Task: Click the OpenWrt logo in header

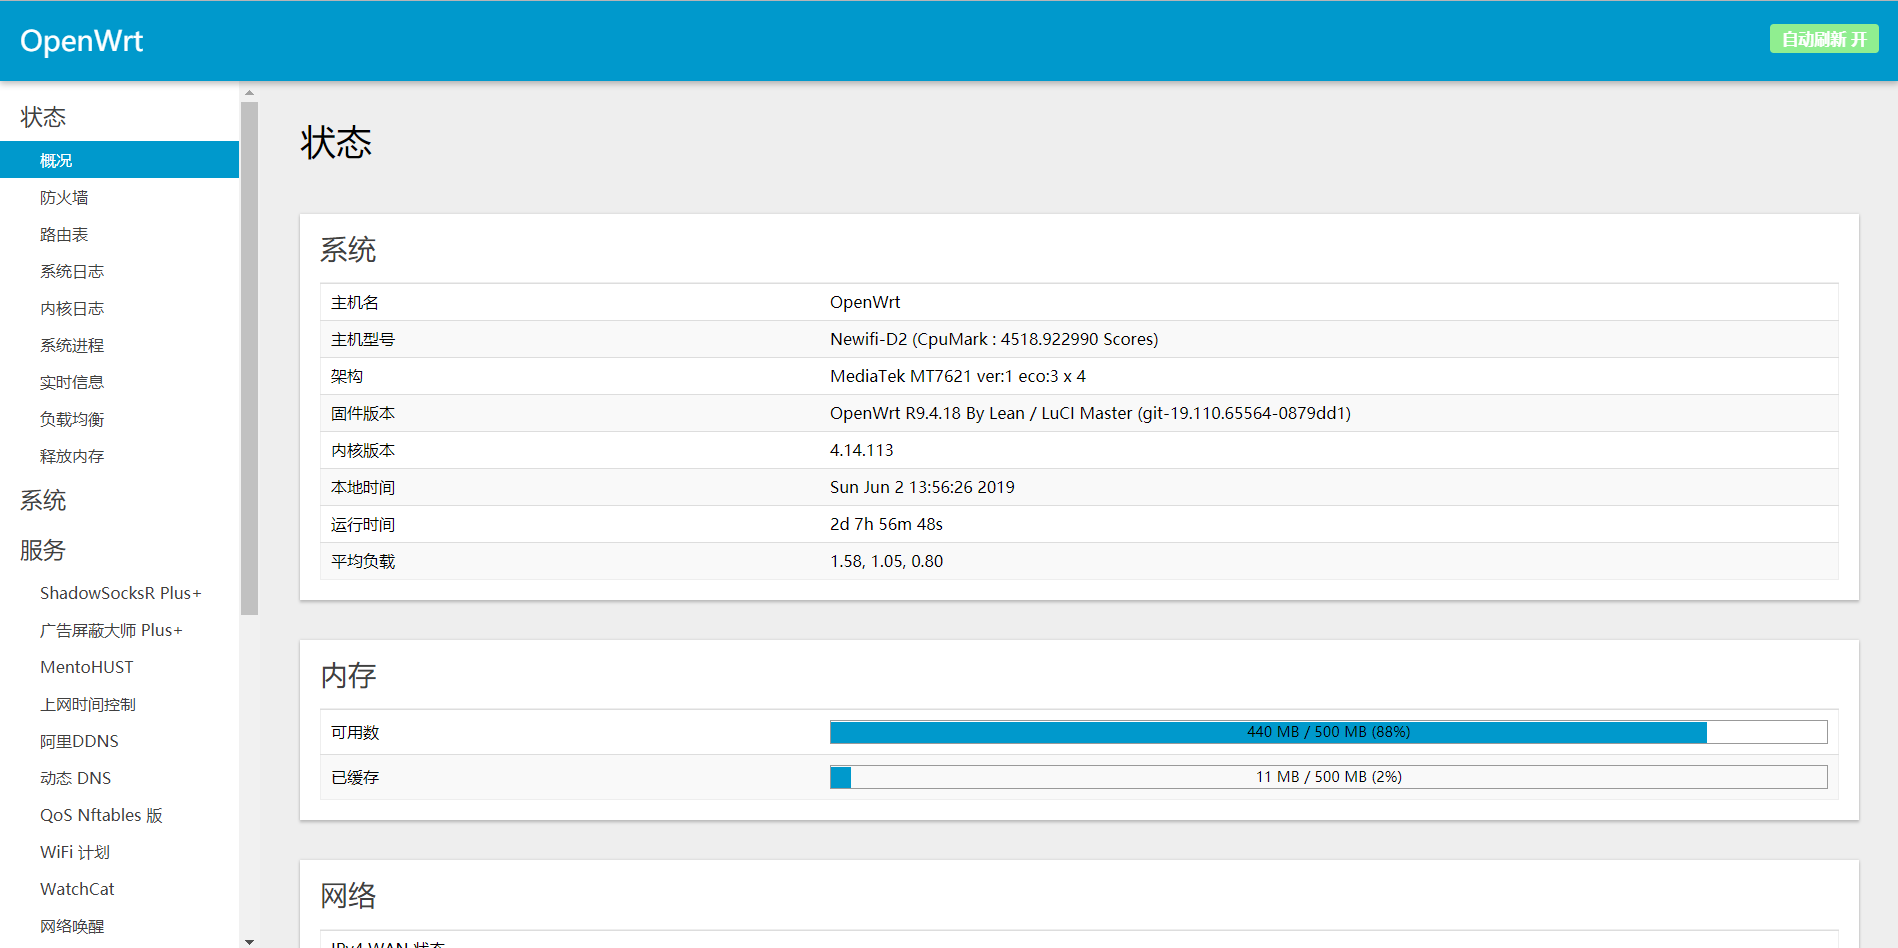Action: [x=82, y=41]
